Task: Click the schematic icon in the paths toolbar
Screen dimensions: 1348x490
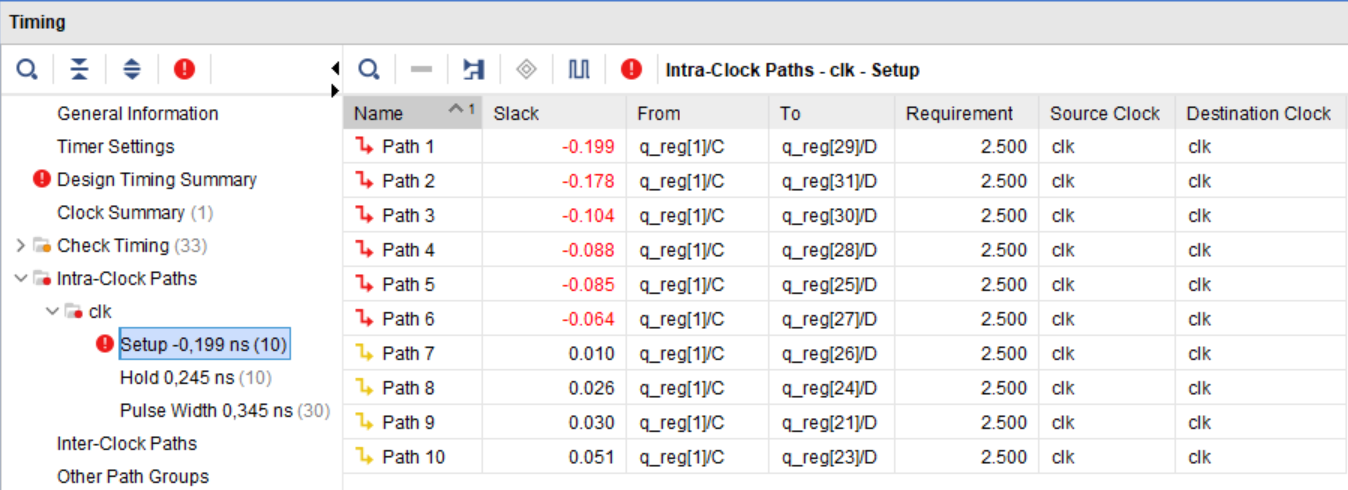Action: point(473,69)
